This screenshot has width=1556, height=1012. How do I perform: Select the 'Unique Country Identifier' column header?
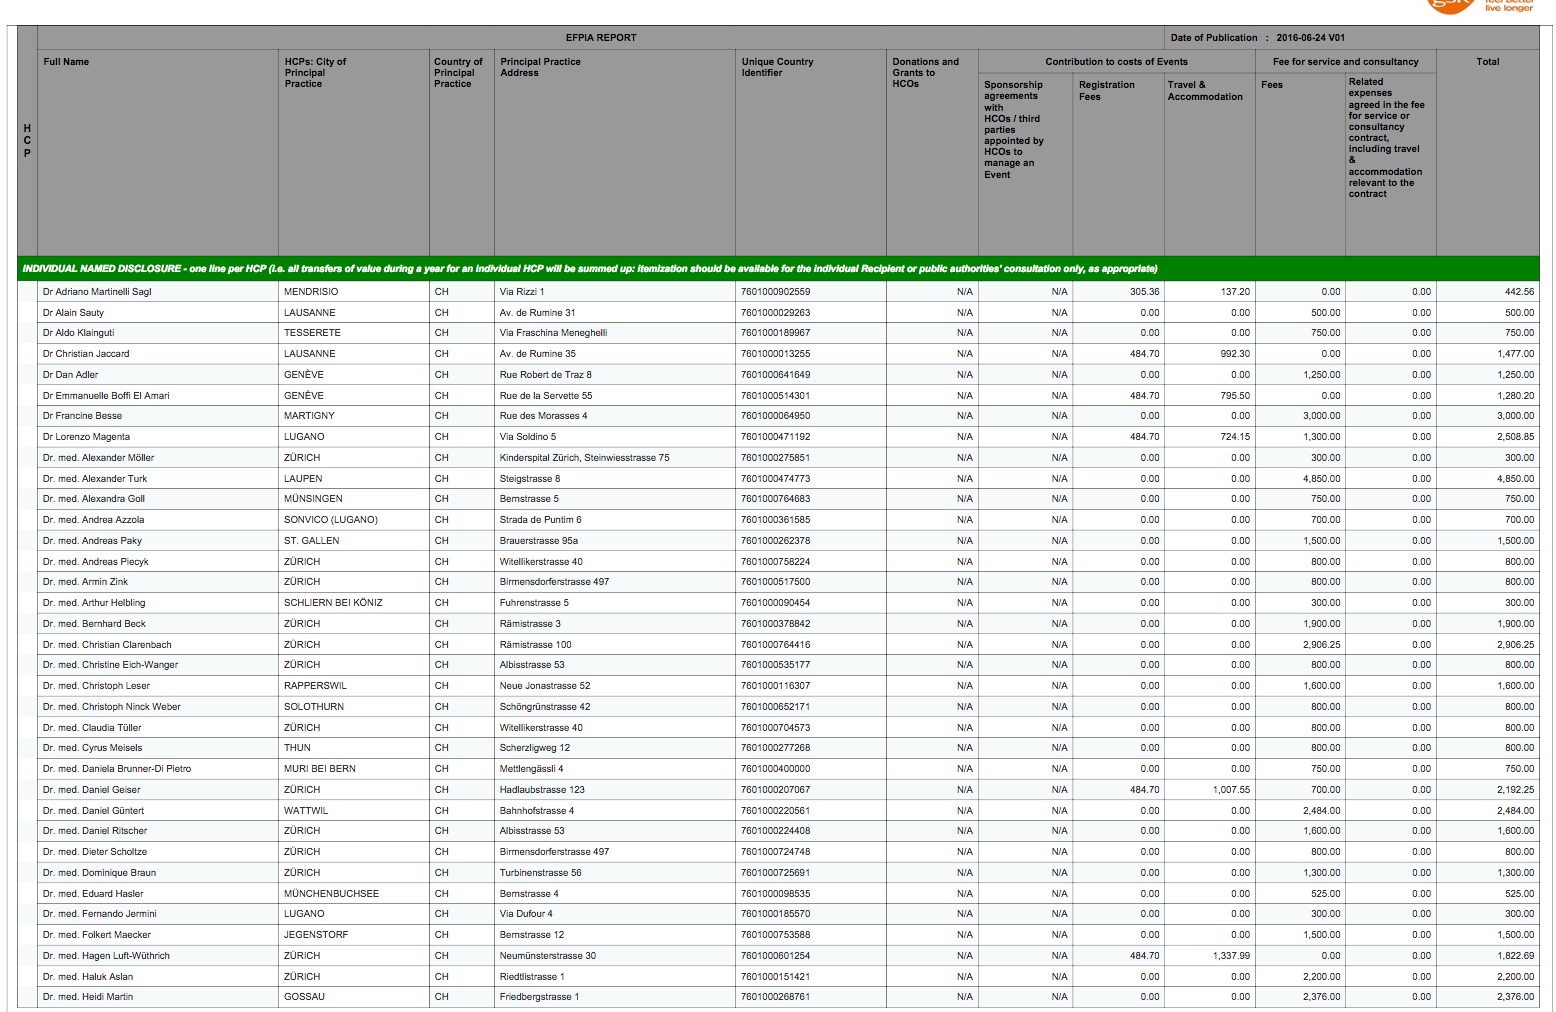tap(777, 67)
